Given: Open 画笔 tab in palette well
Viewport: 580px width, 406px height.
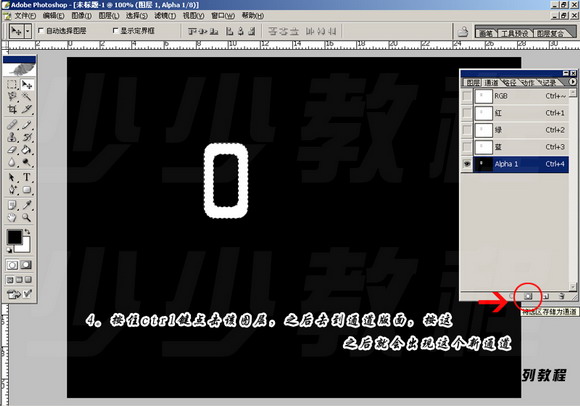Looking at the screenshot, I should (486, 33).
